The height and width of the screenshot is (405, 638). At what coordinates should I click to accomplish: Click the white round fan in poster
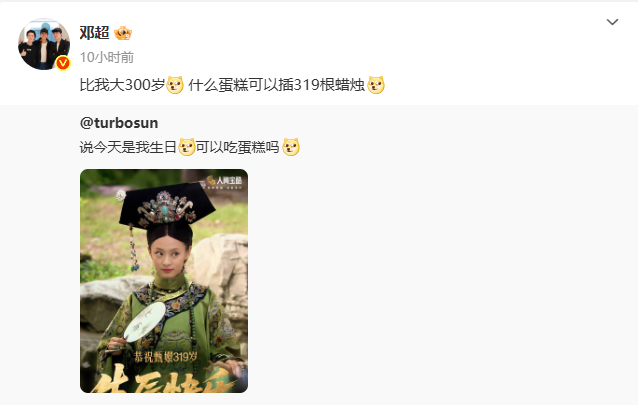click(145, 322)
